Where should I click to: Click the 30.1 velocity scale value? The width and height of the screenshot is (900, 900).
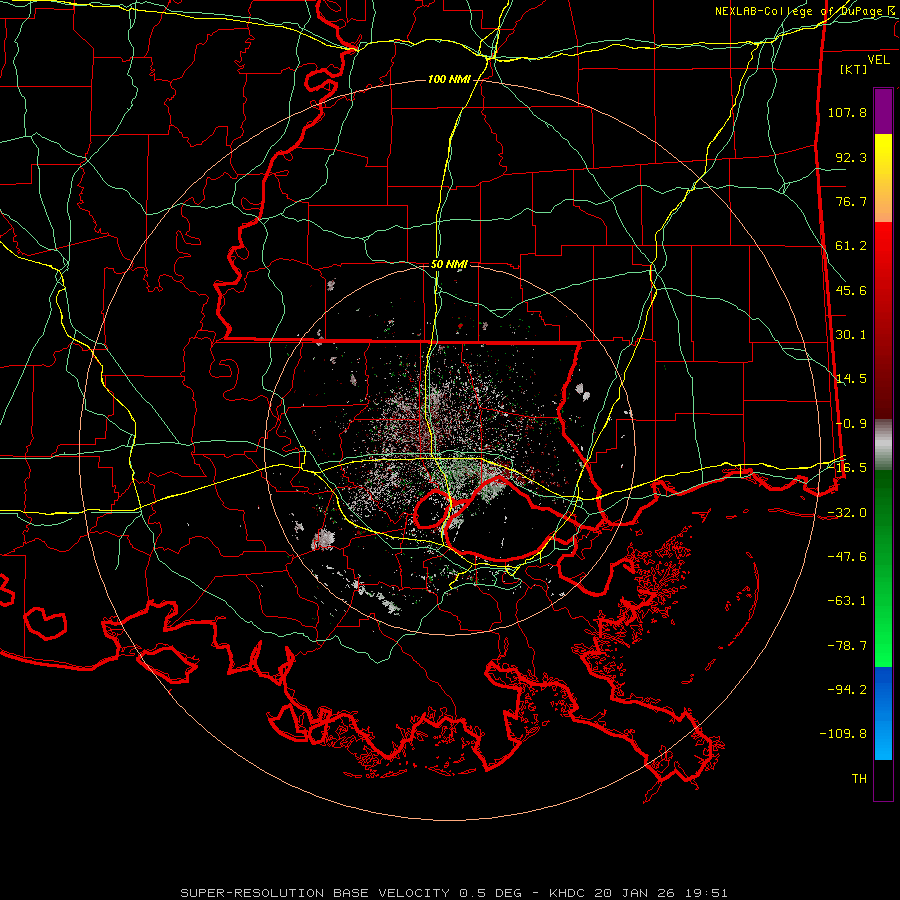coord(851,335)
